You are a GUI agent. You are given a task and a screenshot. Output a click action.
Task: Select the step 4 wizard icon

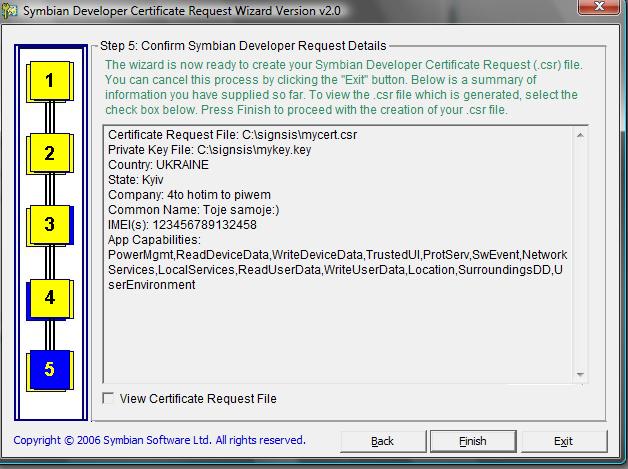[x=49, y=297]
